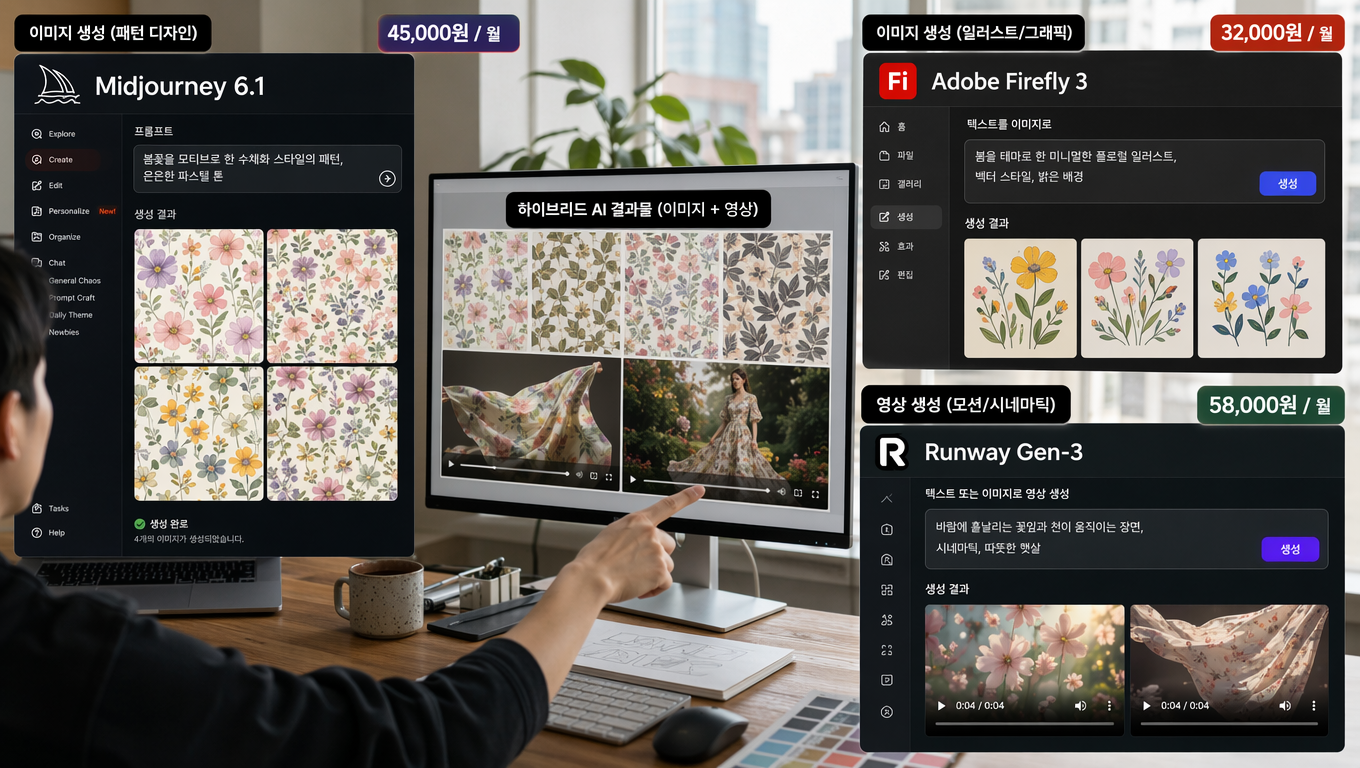Play the pink flowers video in Runway

coord(940,706)
